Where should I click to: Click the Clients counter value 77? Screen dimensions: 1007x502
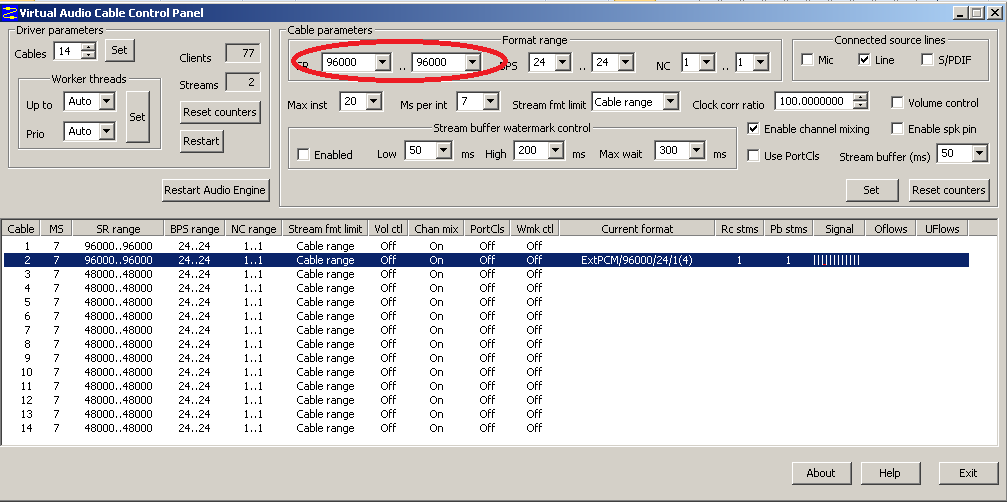[x=243, y=53]
